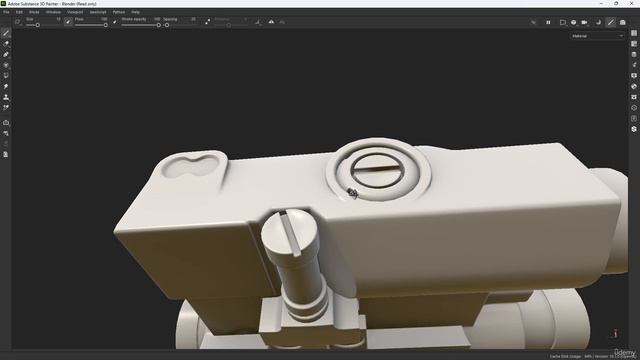Screen dimensions: 640x360
Task: Click the Spacing slider handle
Action: click(x=167, y=25)
